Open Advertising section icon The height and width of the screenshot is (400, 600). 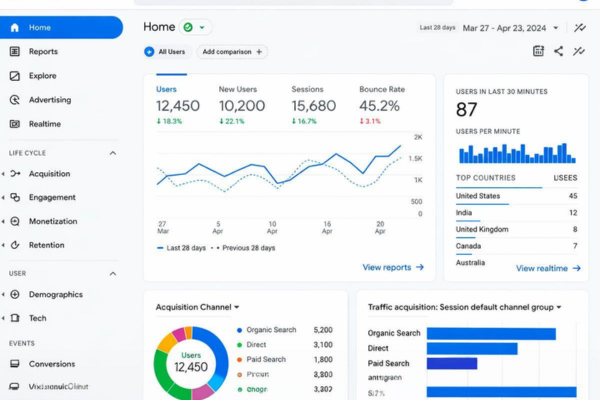tap(15, 100)
